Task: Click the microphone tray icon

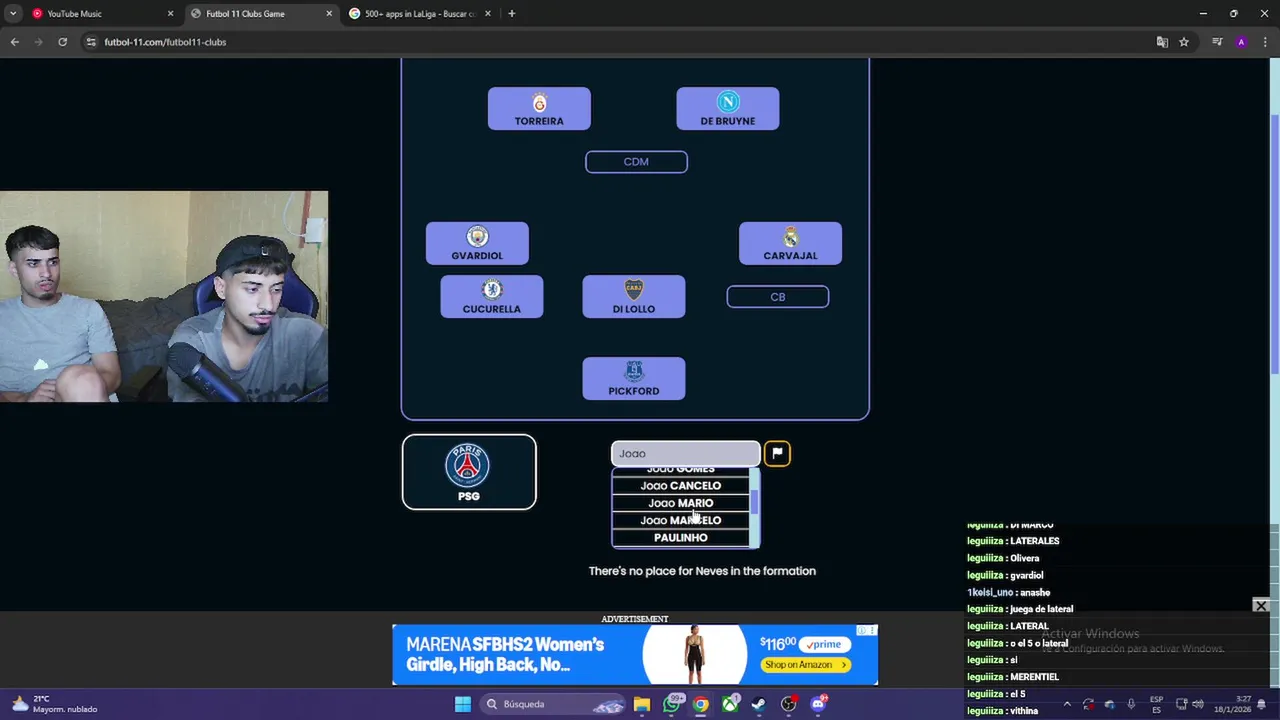Action: click(1131, 704)
